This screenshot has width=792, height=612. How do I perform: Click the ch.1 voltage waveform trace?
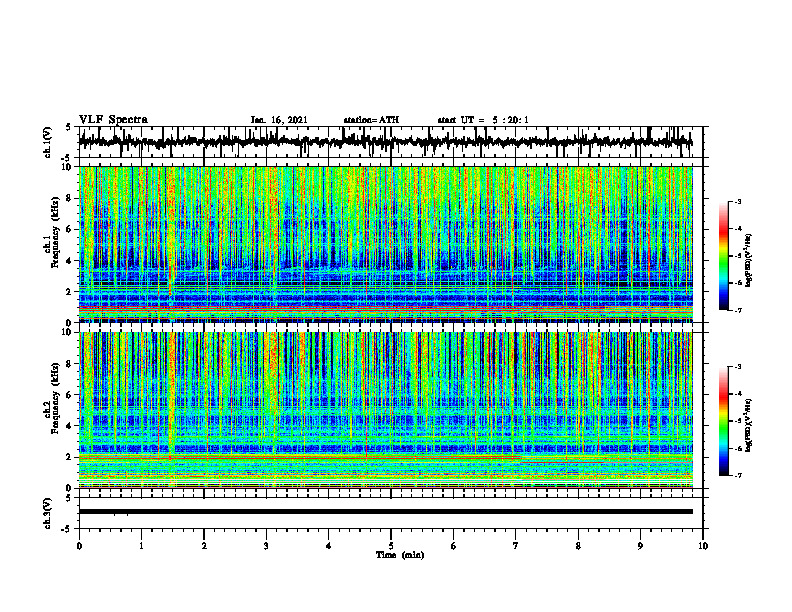pyautogui.click(x=385, y=142)
